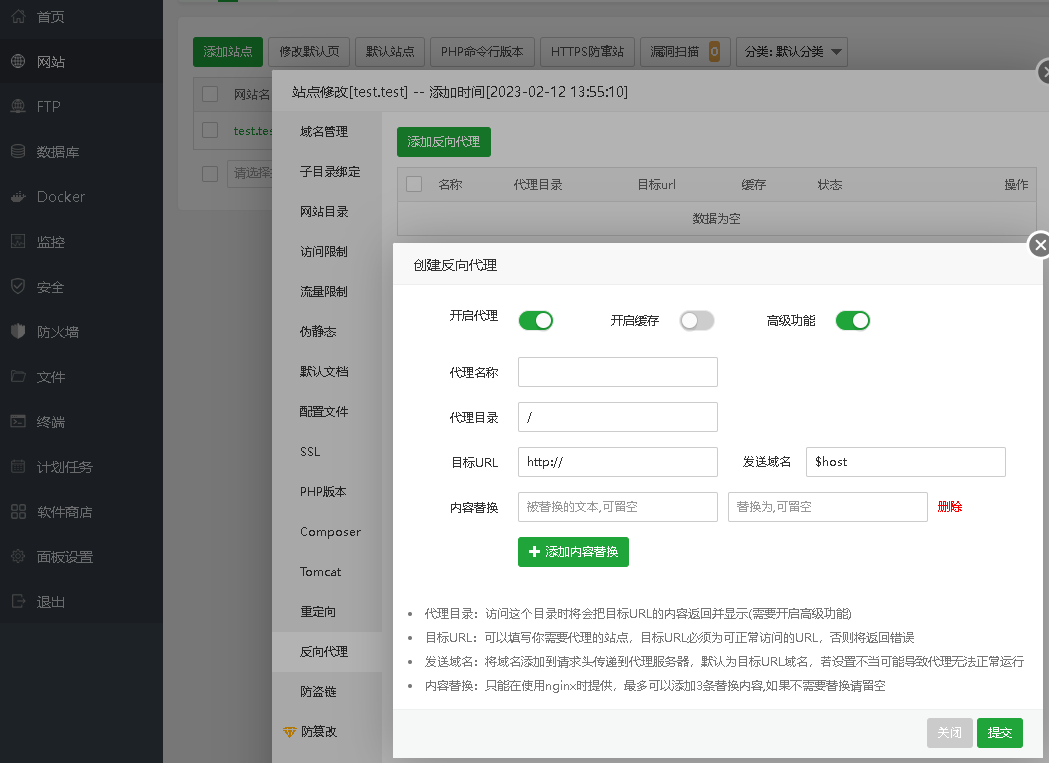
Task: Switch to the PHP版本 tab
Action: pyautogui.click(x=323, y=492)
